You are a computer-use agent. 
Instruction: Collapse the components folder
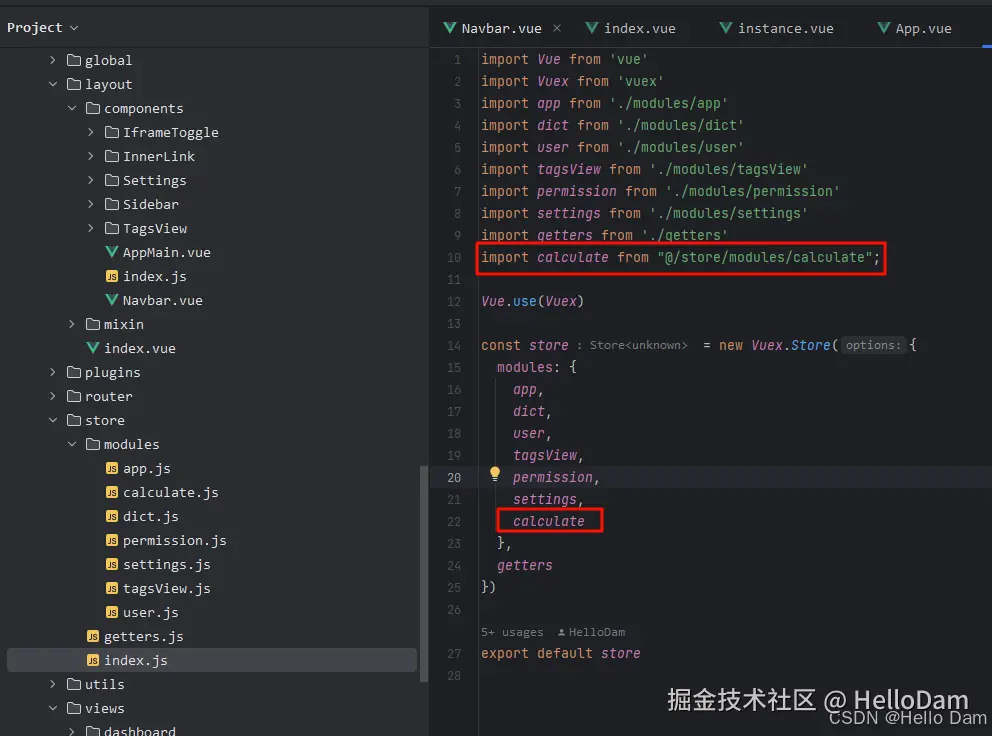(x=72, y=108)
